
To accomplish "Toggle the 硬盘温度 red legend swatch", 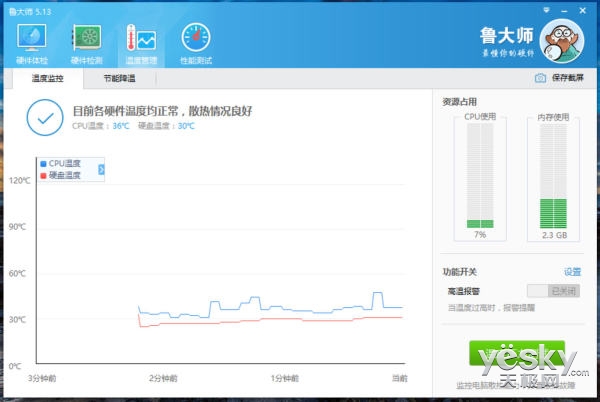I will coord(43,176).
